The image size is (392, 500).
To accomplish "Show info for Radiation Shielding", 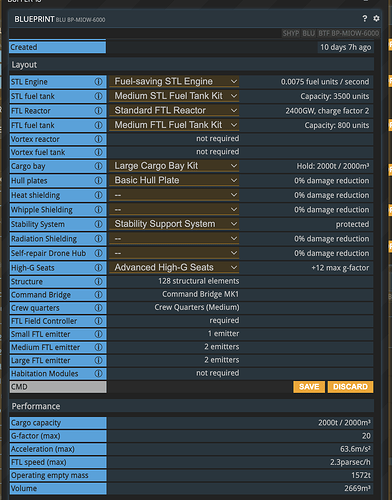I will [98, 239].
